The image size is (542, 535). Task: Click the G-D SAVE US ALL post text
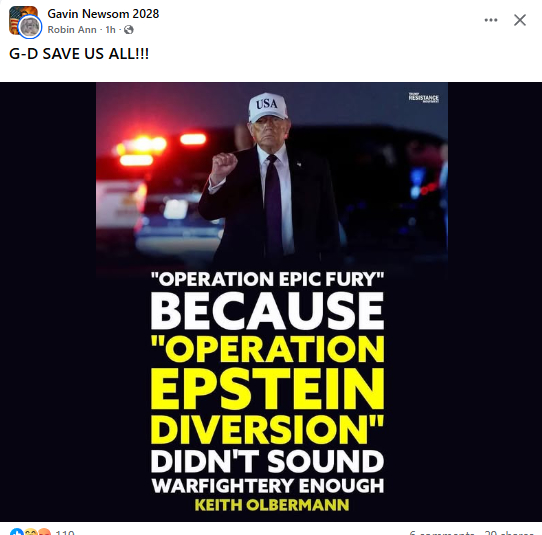tap(79, 54)
